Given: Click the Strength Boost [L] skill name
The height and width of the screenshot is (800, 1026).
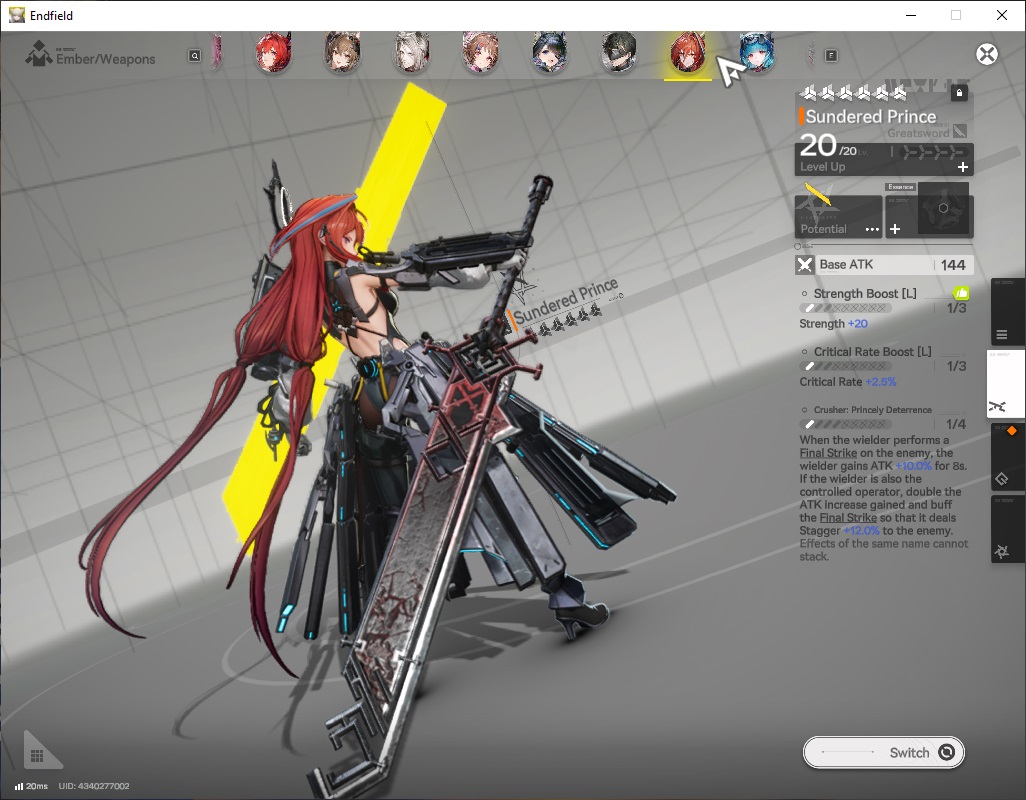Looking at the screenshot, I should point(864,293).
